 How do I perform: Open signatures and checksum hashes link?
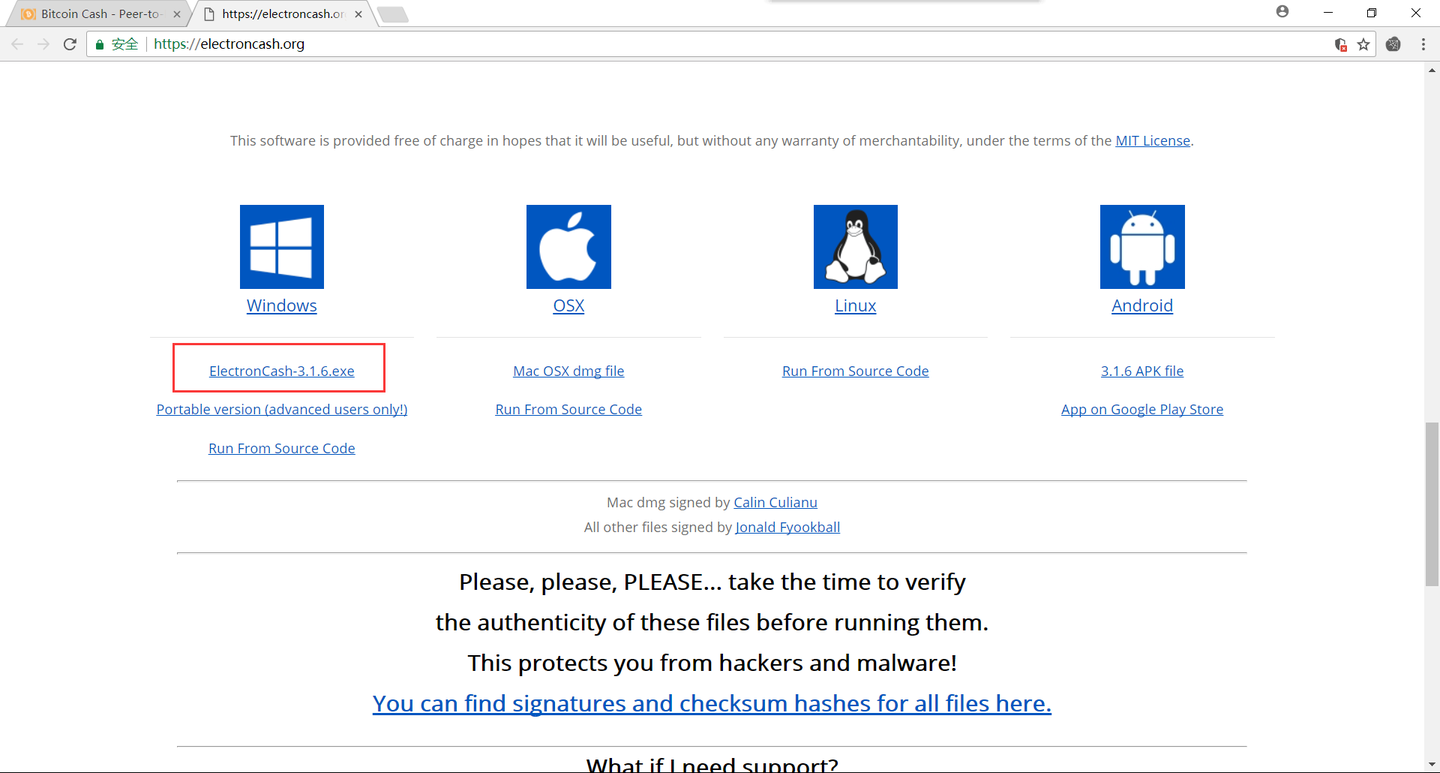point(712,704)
